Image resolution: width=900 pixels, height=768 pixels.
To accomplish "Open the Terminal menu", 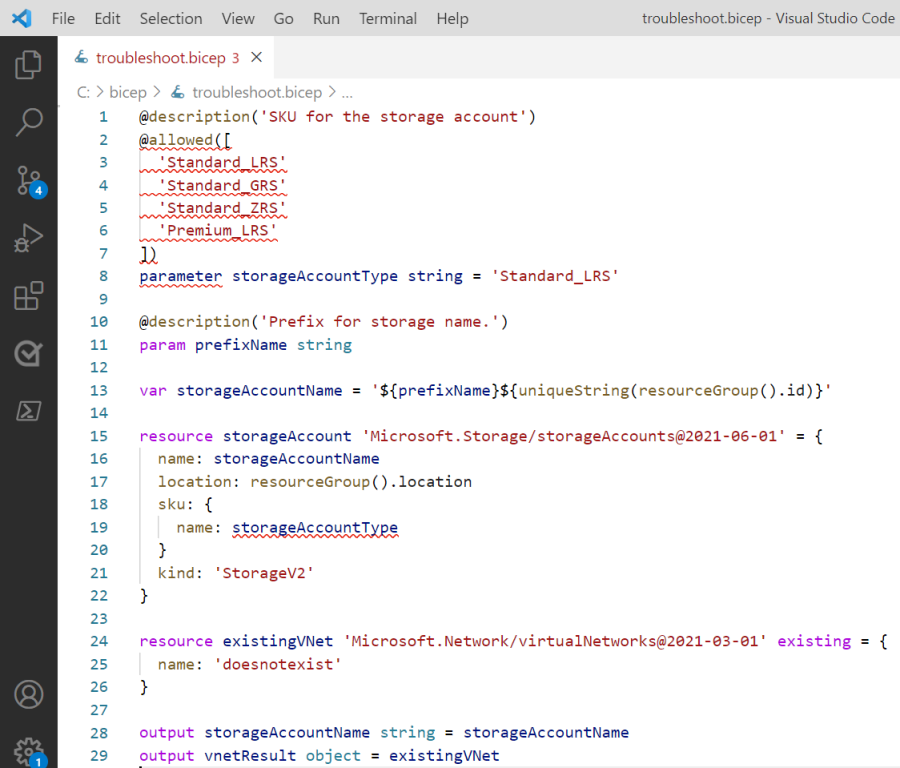I will 387,18.
